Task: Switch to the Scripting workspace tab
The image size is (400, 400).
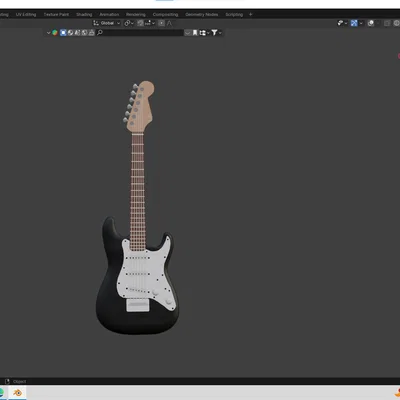Action: tap(234, 14)
